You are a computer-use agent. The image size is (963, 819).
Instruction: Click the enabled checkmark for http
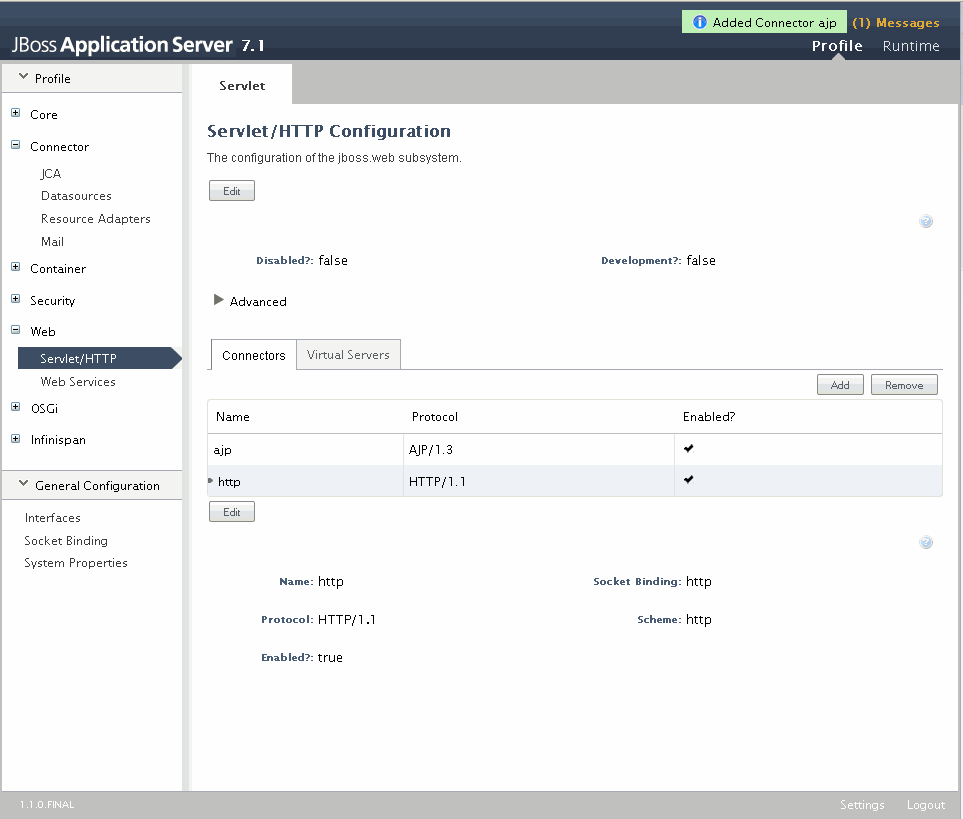click(688, 479)
